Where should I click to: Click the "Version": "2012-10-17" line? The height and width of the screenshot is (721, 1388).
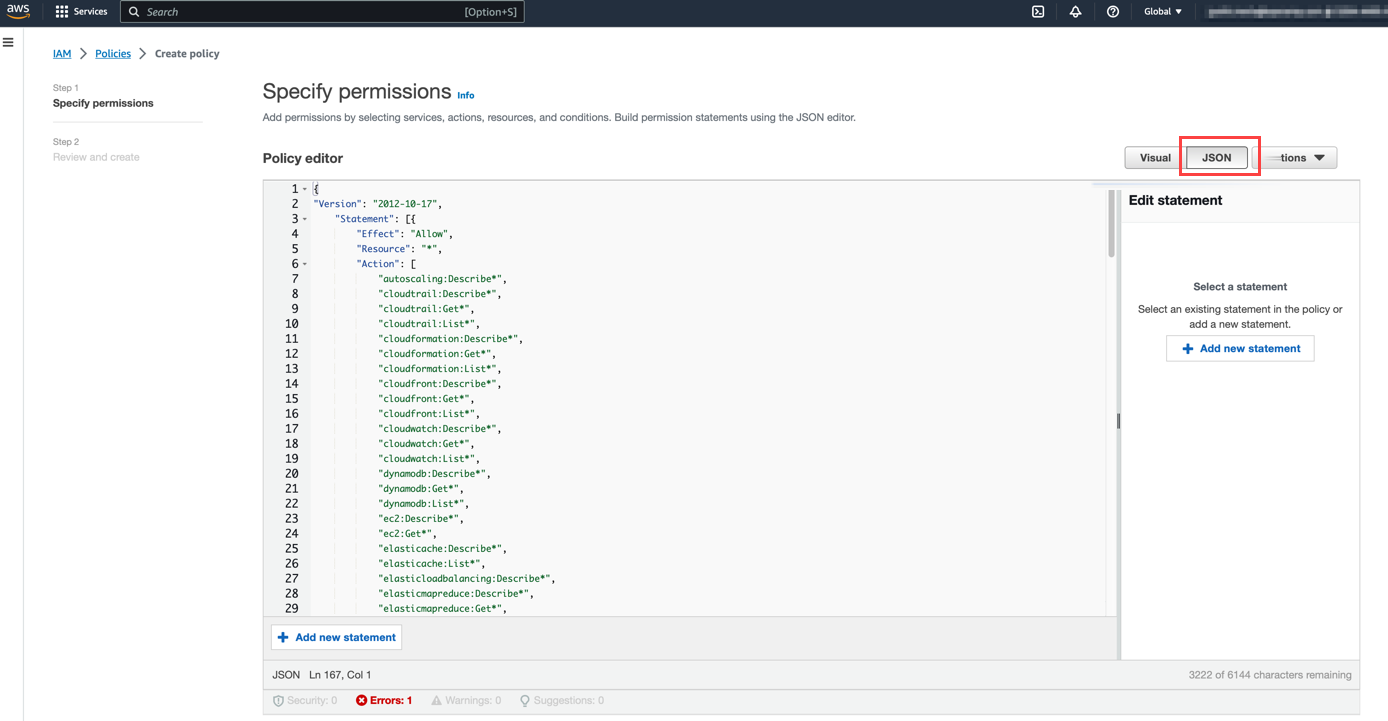[377, 204]
